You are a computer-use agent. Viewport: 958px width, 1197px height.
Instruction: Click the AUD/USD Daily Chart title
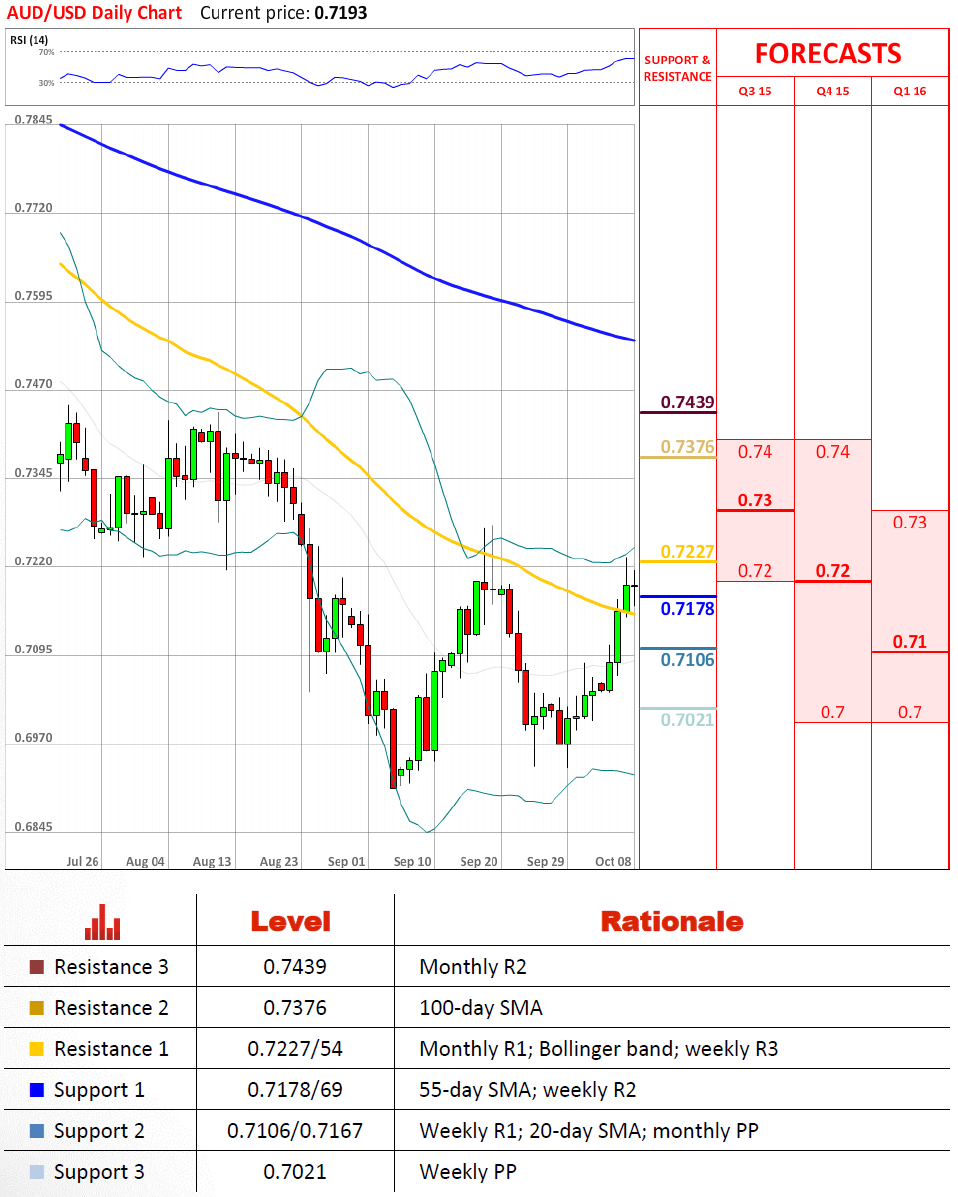click(x=95, y=13)
